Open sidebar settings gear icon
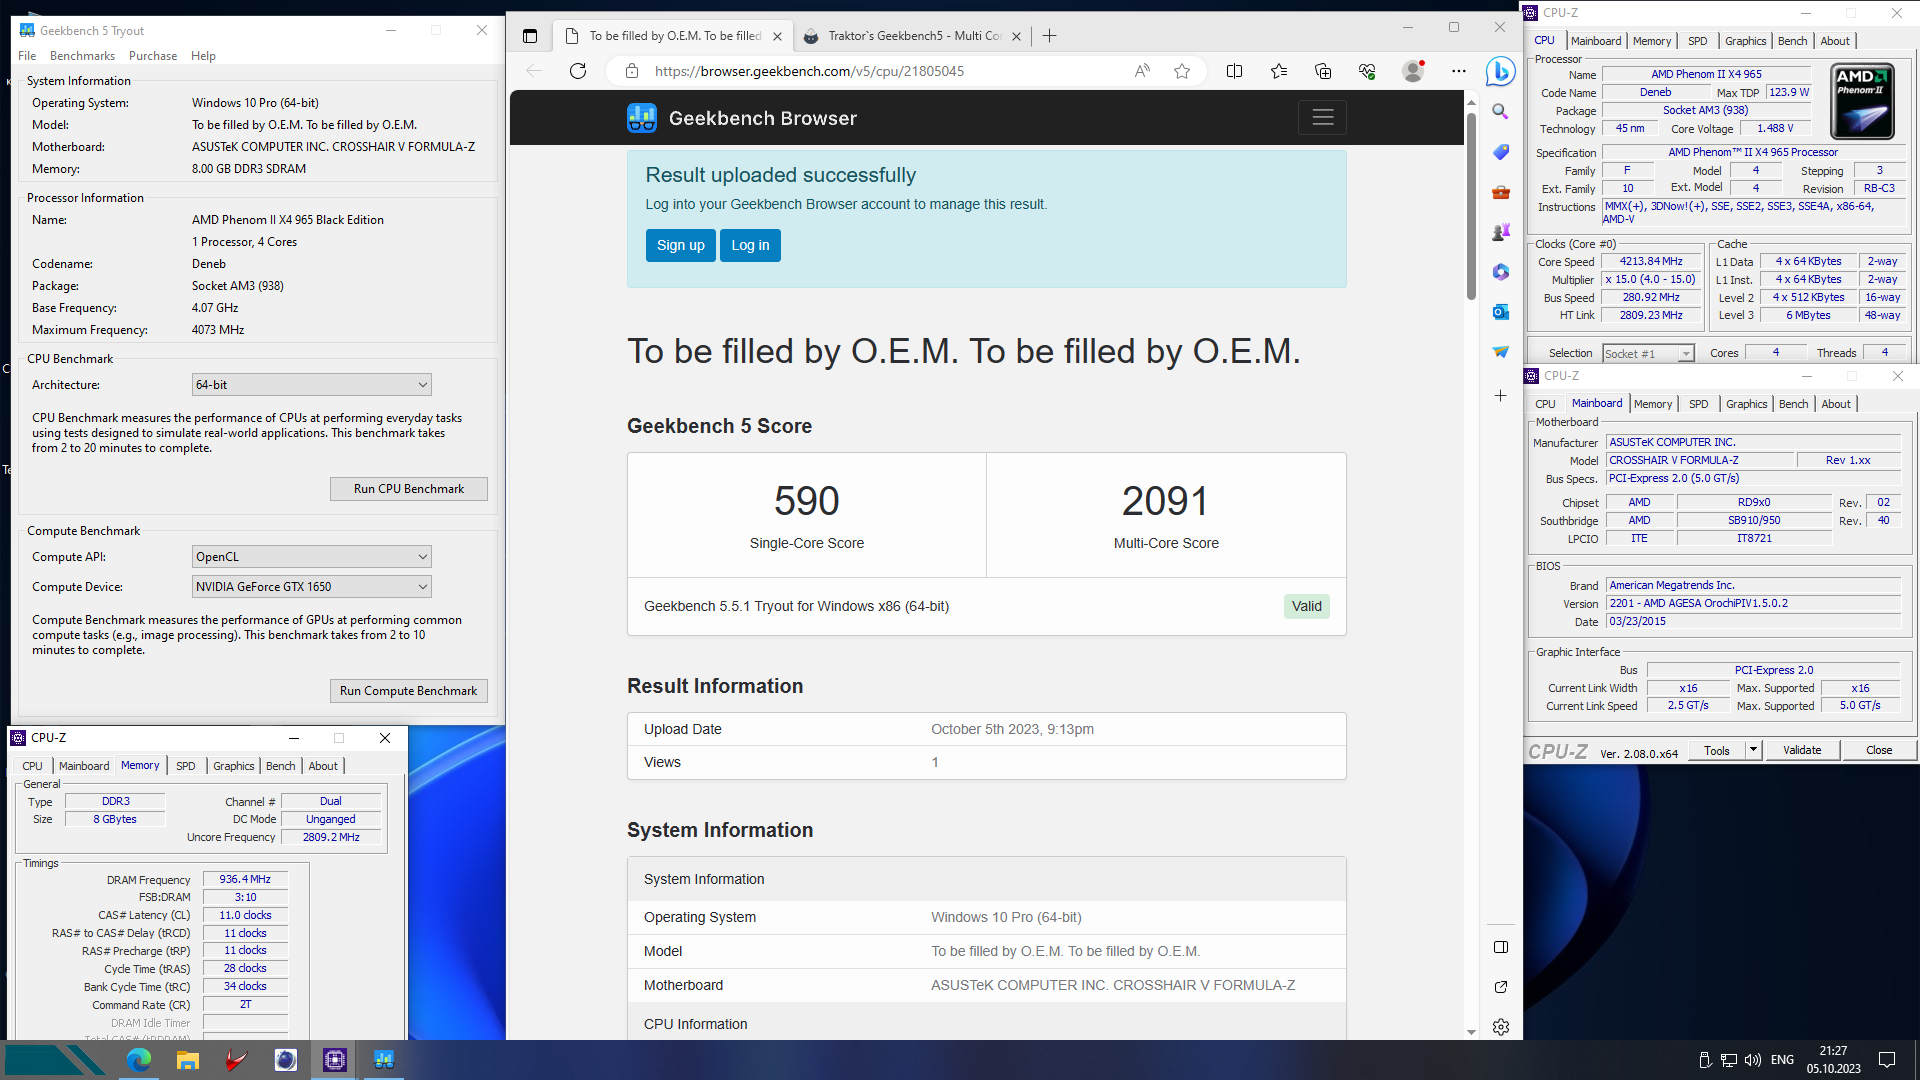The width and height of the screenshot is (1920, 1080). coord(1500,1027)
